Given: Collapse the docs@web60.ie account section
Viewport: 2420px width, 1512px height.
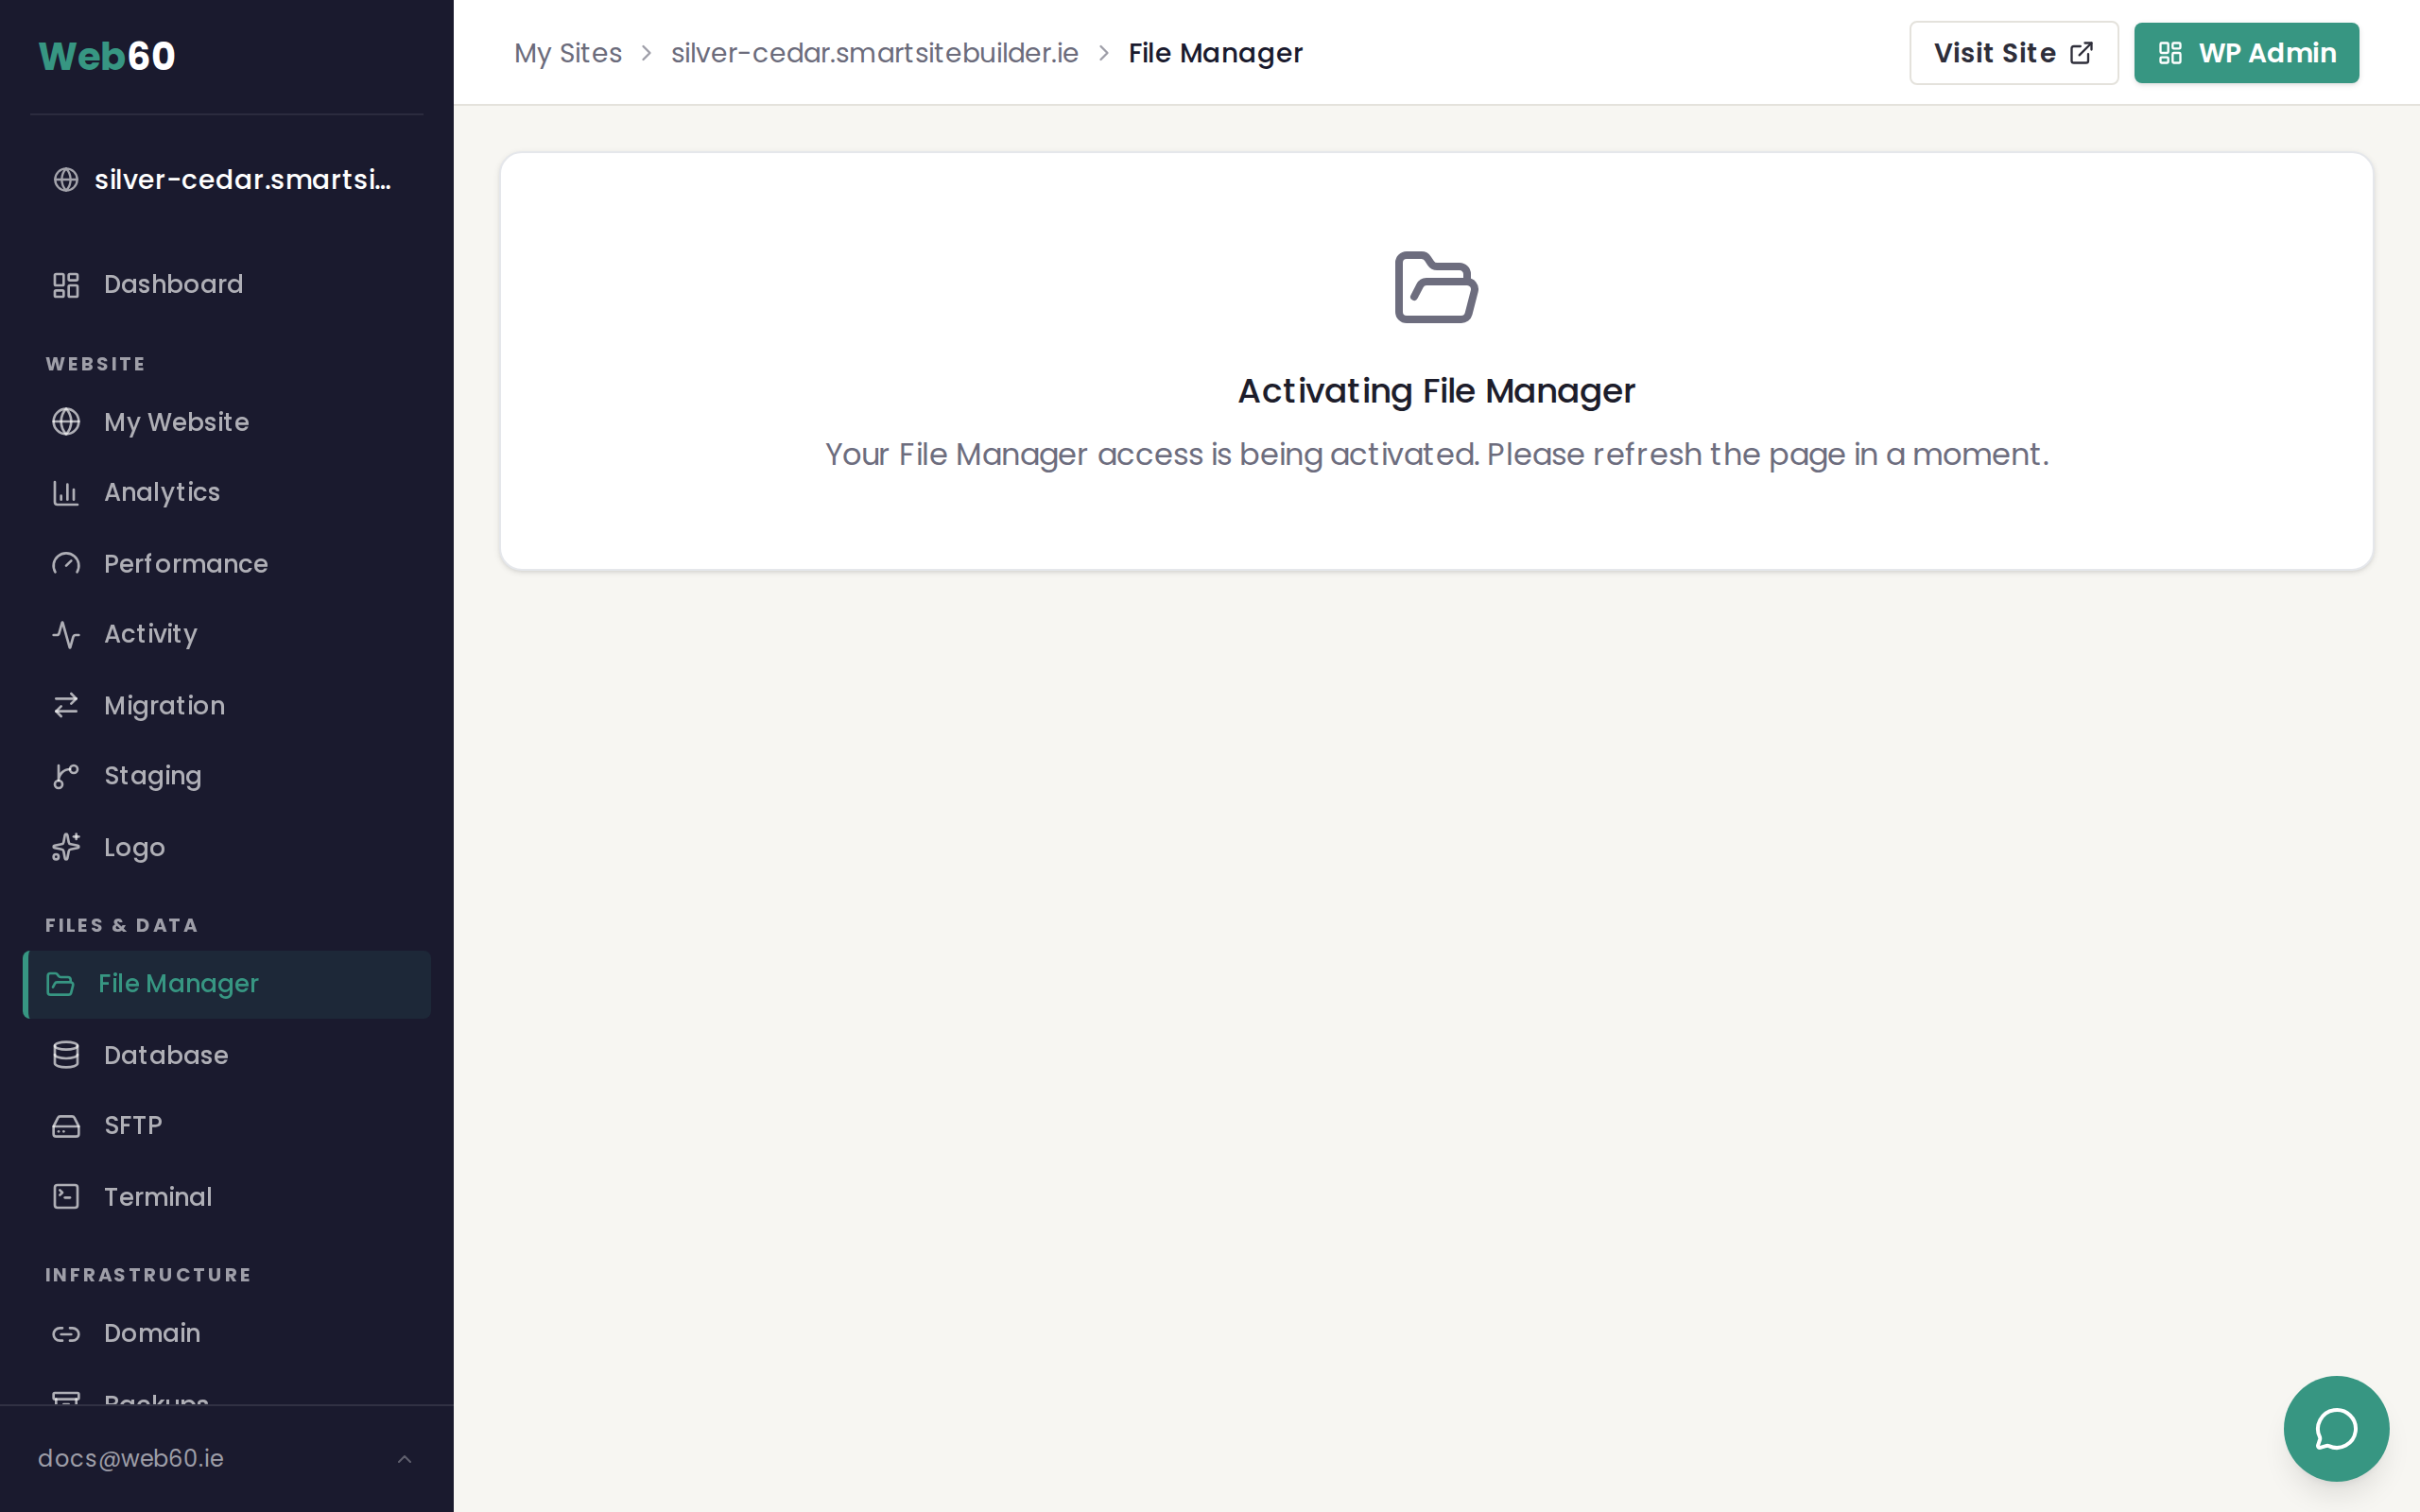Looking at the screenshot, I should pyautogui.click(x=405, y=1458).
